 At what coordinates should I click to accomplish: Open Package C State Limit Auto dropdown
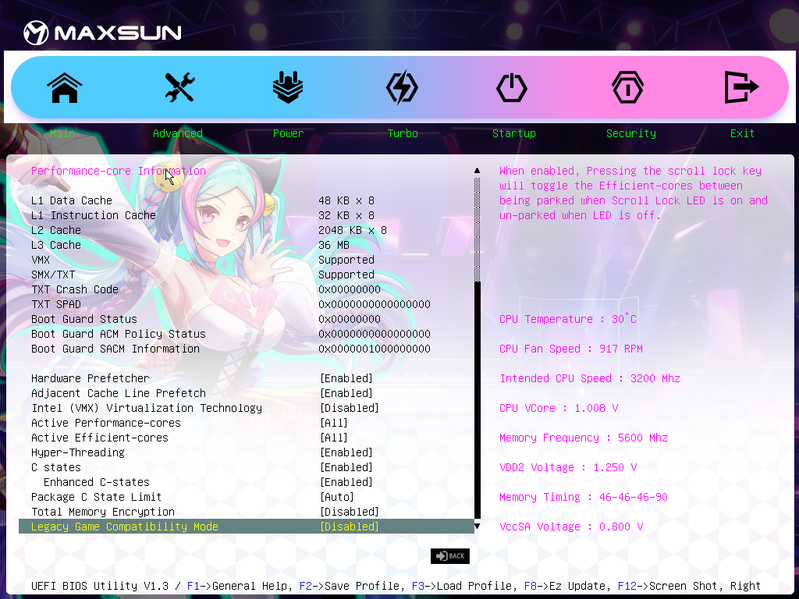[x=337, y=497]
